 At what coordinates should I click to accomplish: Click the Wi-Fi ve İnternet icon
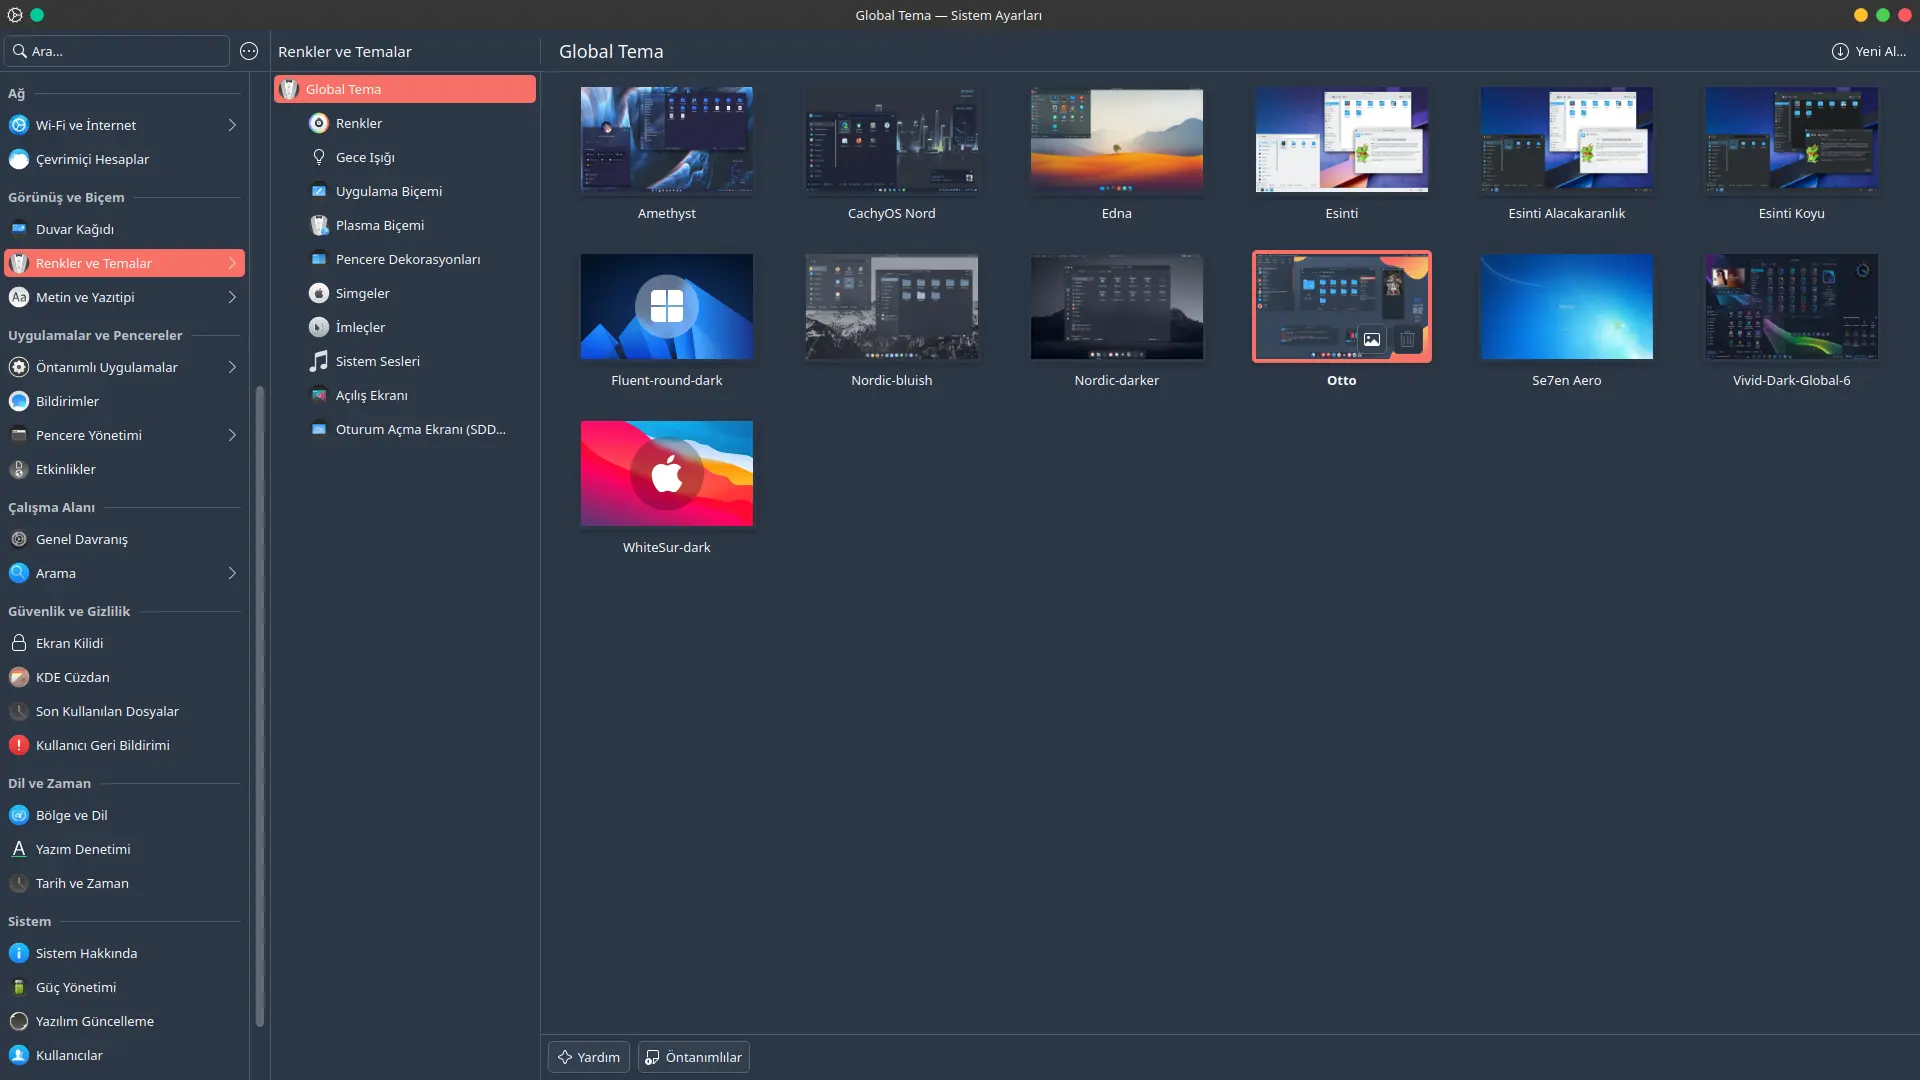tap(19, 125)
